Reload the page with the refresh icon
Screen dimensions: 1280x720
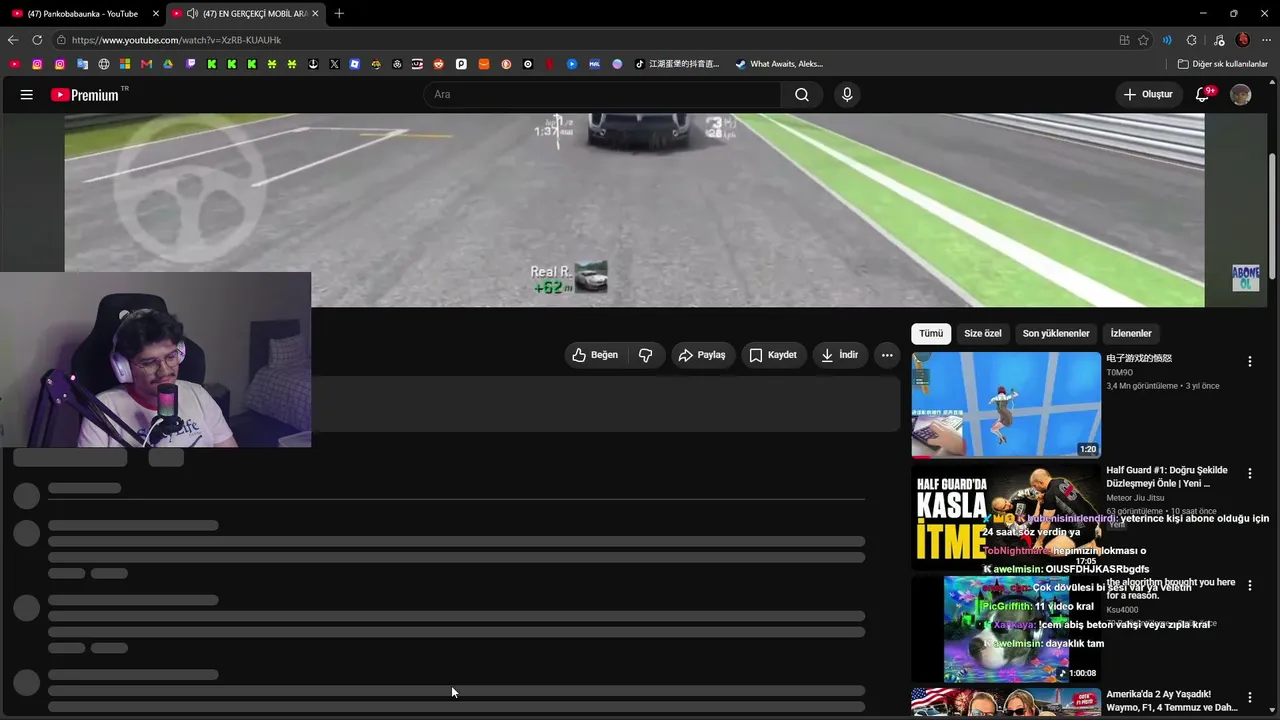pos(37,40)
